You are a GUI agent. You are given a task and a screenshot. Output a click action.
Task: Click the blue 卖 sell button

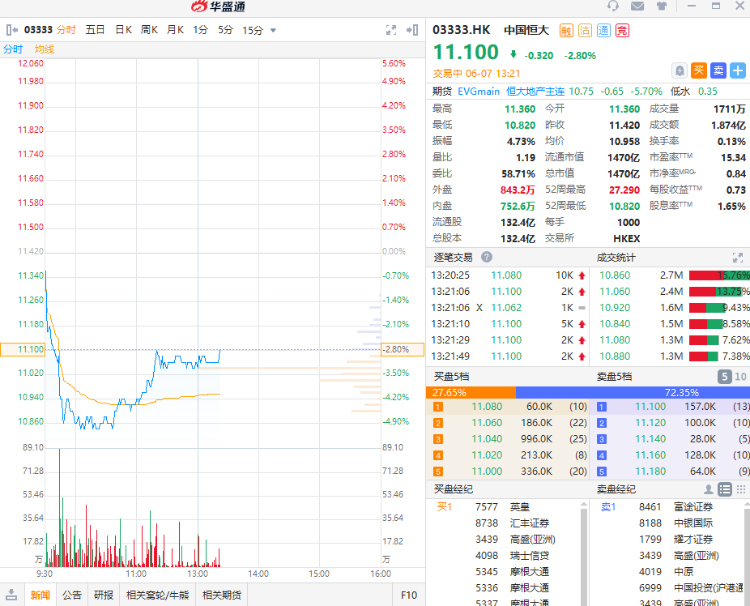[718, 71]
